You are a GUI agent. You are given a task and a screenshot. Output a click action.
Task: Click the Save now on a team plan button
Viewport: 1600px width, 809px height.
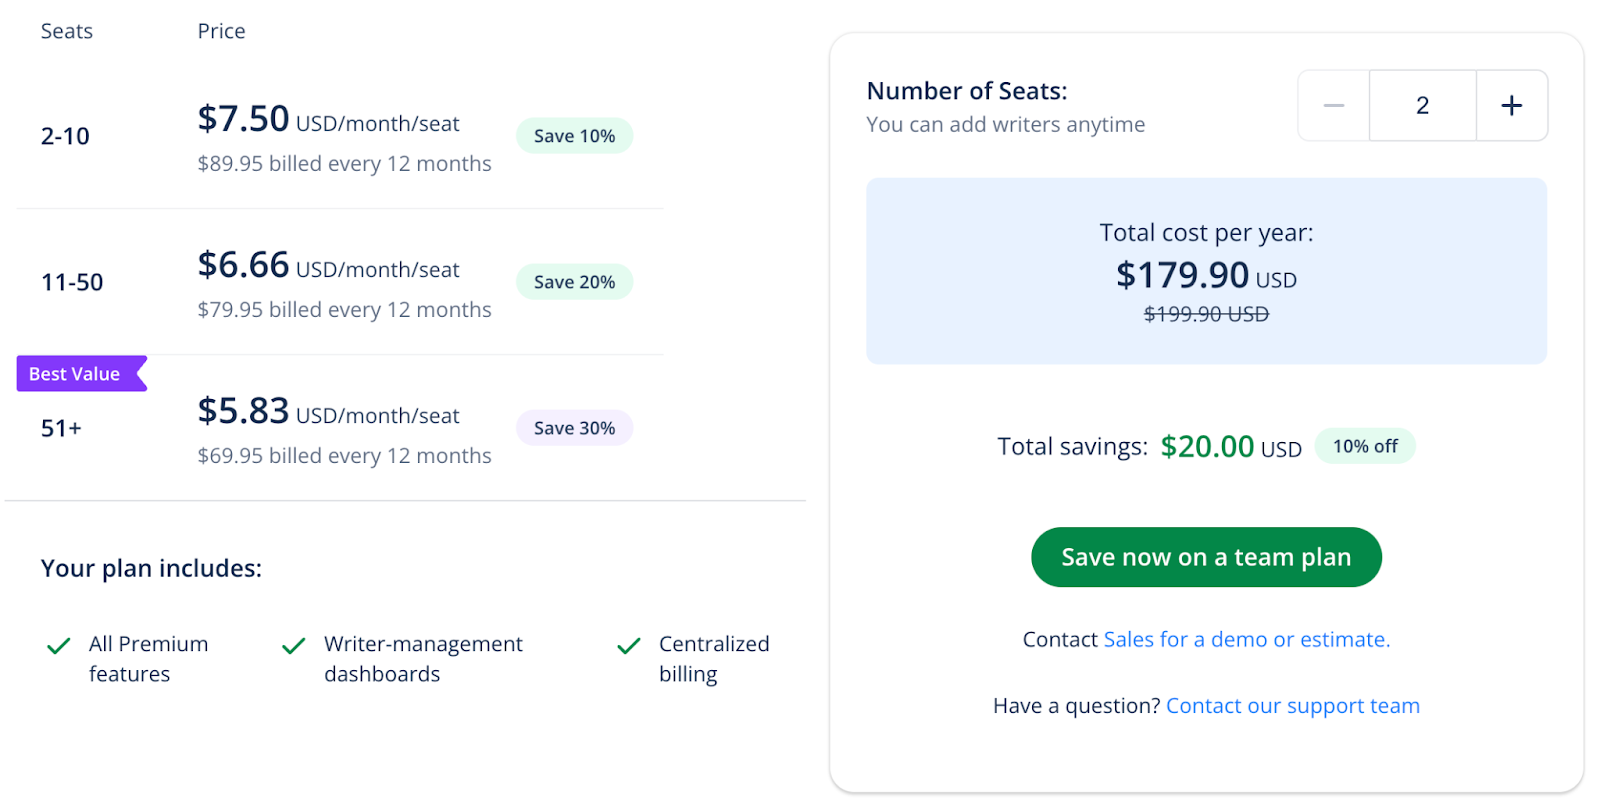1206,557
